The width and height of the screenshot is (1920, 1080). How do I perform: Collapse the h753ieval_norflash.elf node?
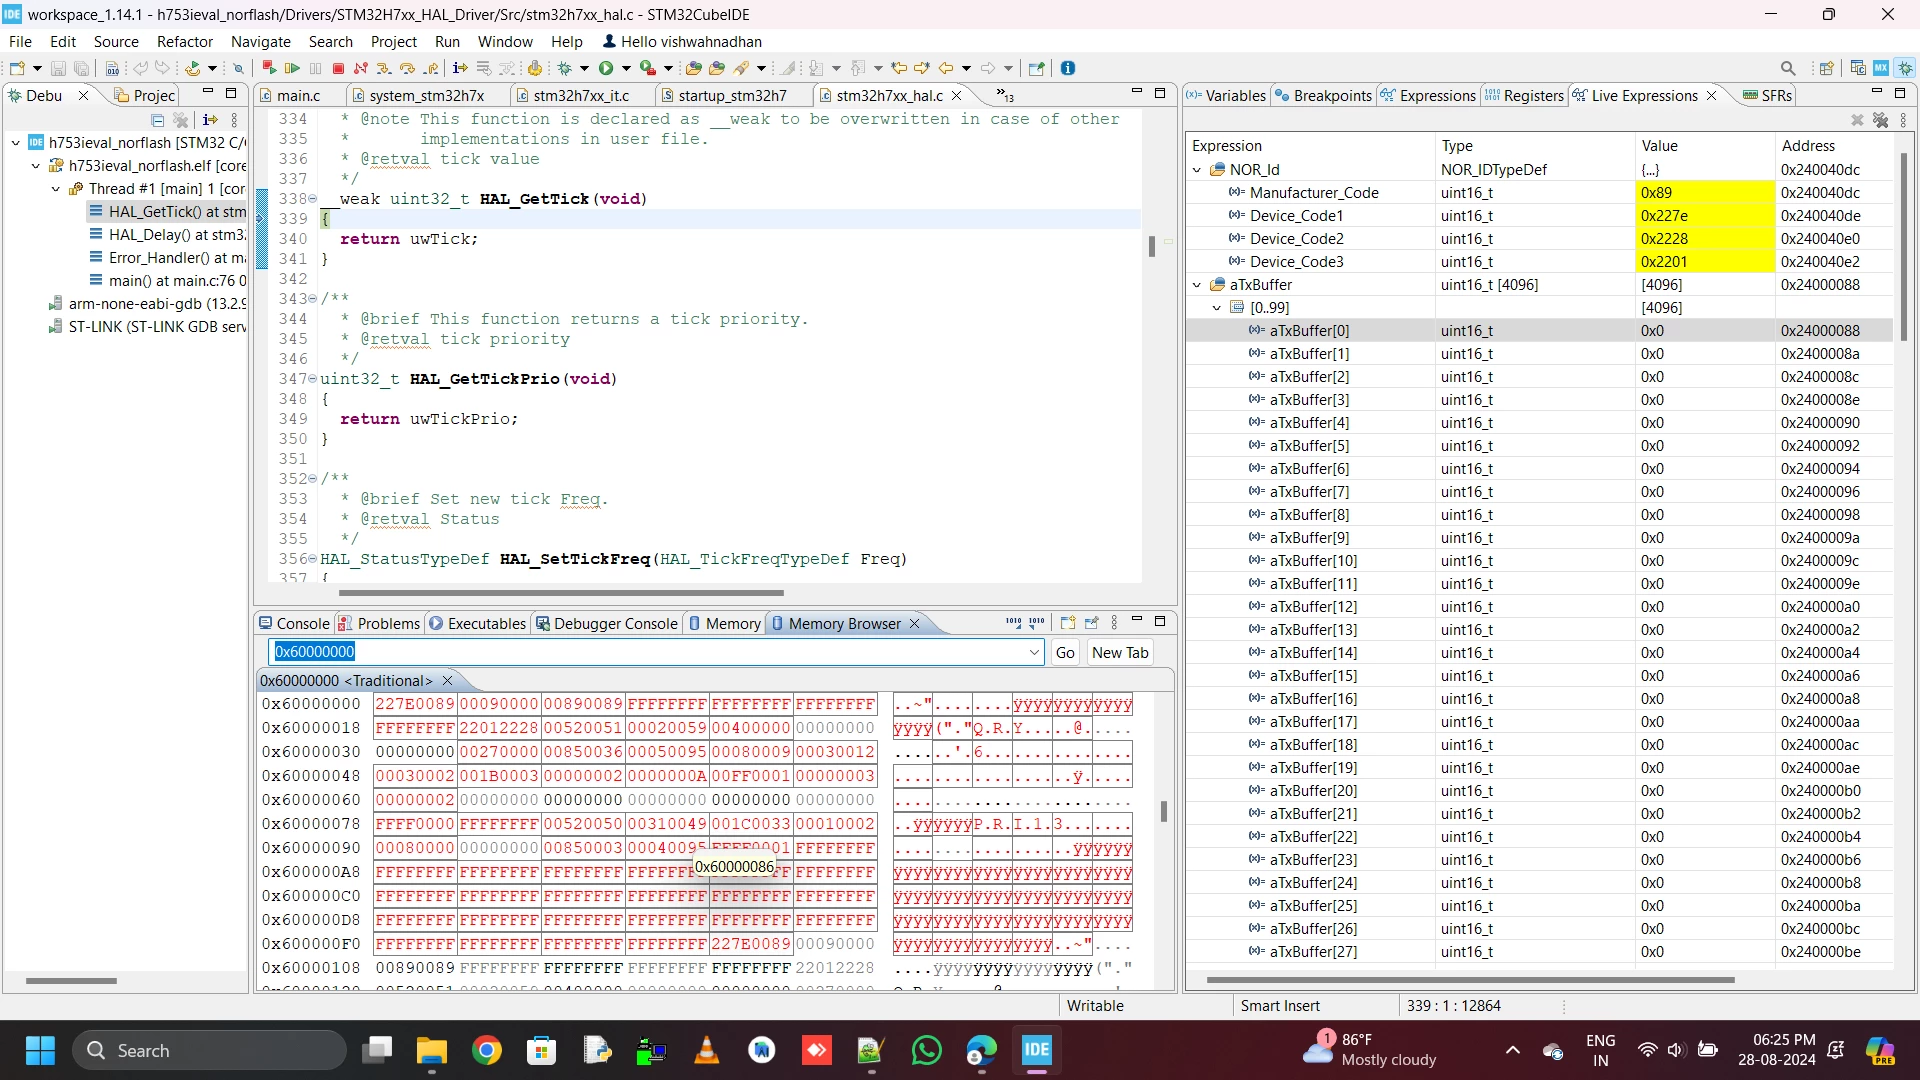36,166
